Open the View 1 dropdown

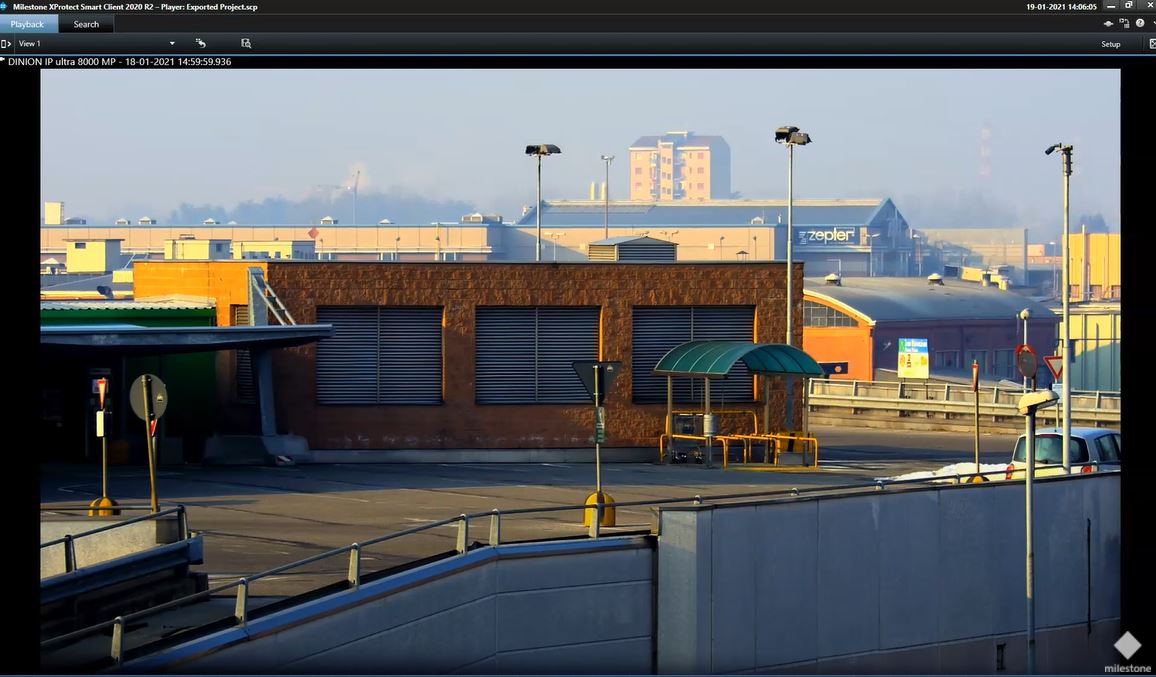172,44
